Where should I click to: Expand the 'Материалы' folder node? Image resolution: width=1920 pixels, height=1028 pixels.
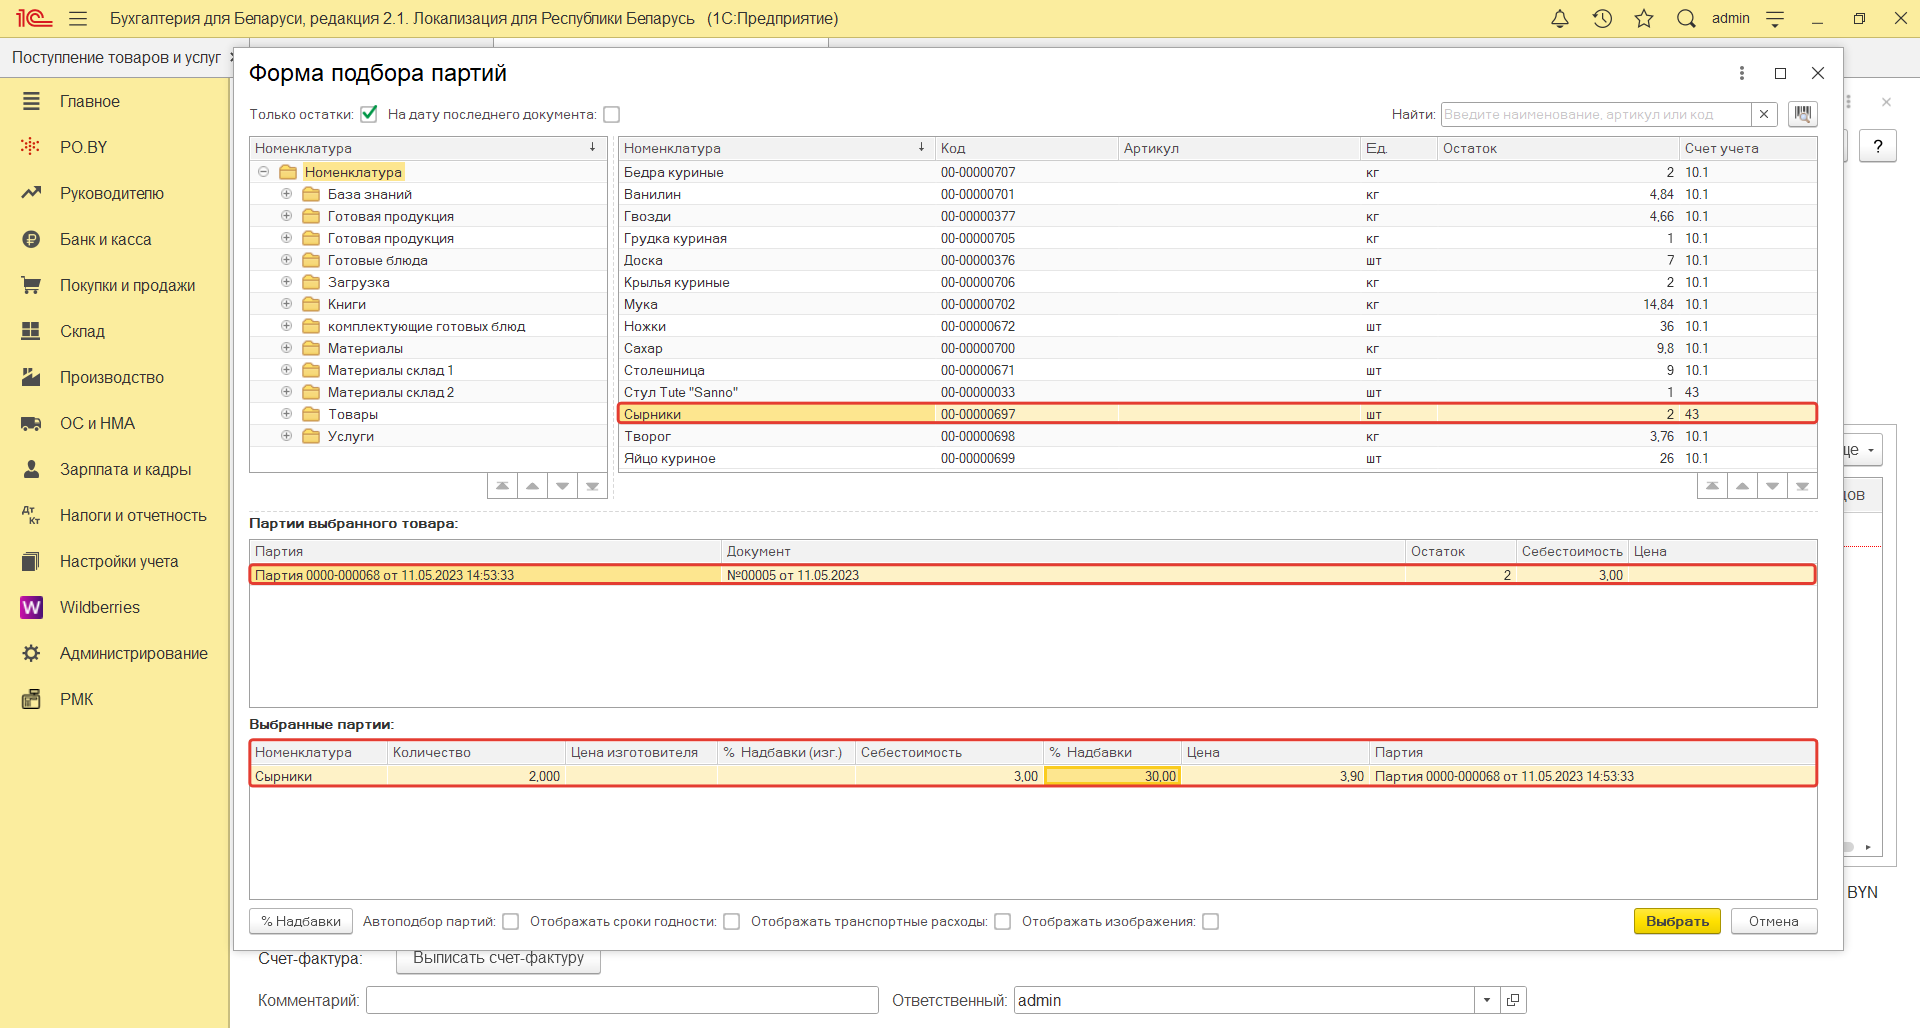[286, 348]
